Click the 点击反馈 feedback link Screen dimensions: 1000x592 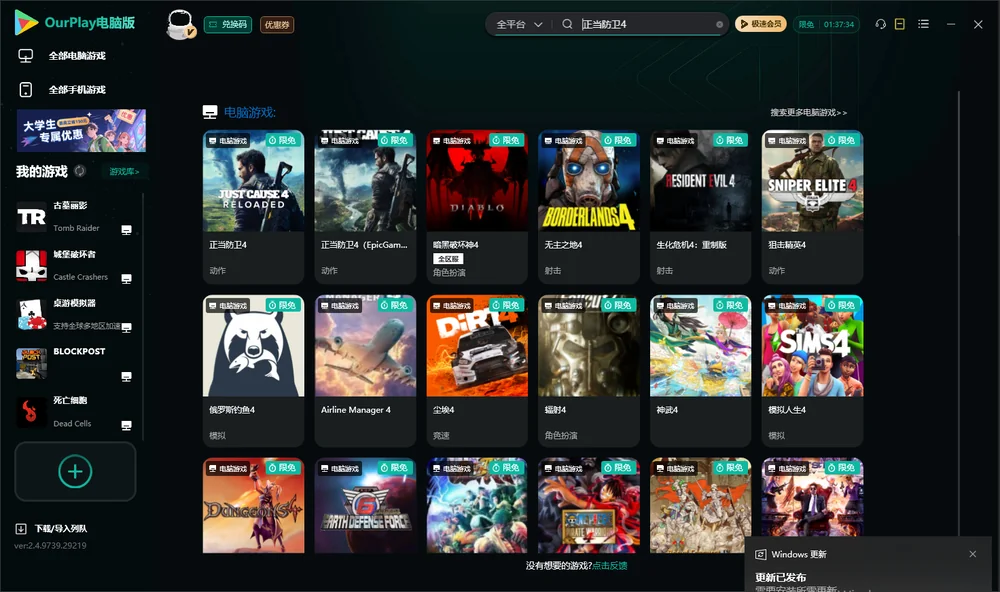(610, 565)
